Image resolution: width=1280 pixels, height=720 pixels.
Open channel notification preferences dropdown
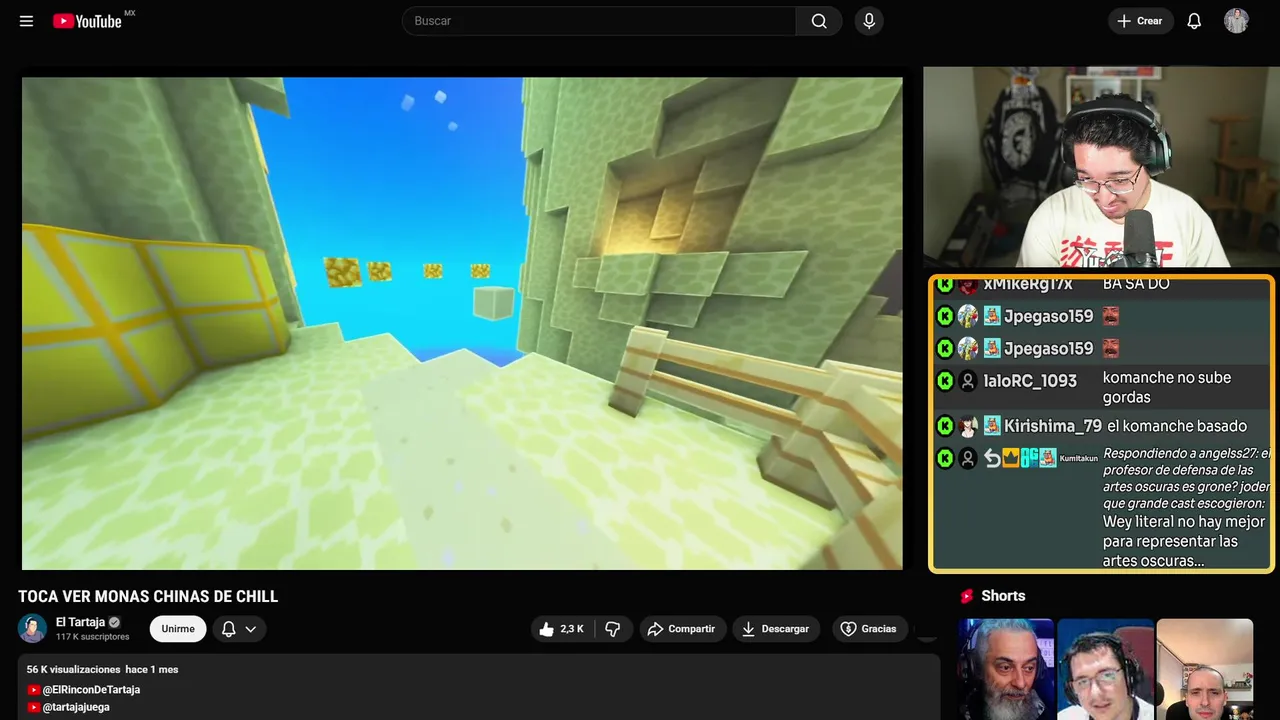point(238,629)
